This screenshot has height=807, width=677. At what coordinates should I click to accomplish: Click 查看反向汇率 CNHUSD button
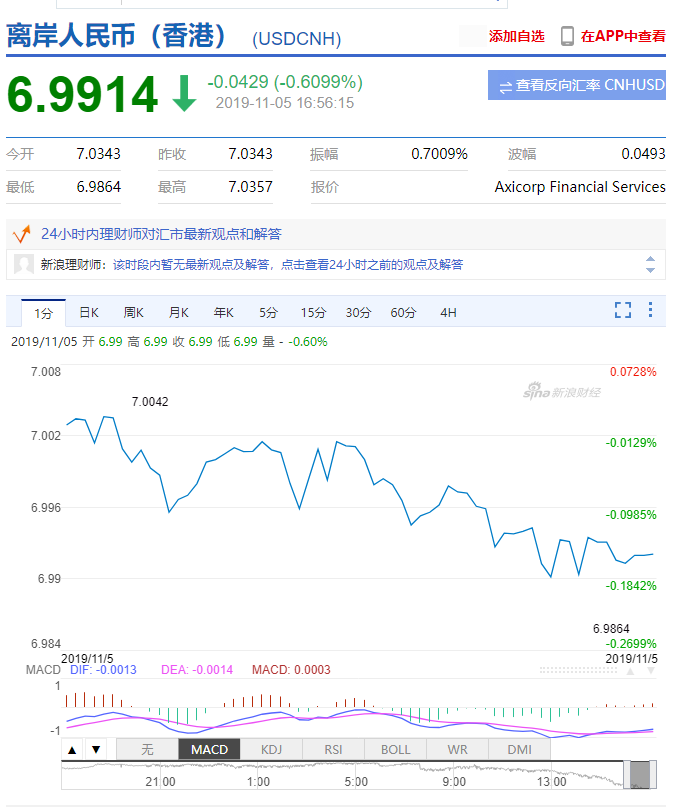(577, 86)
